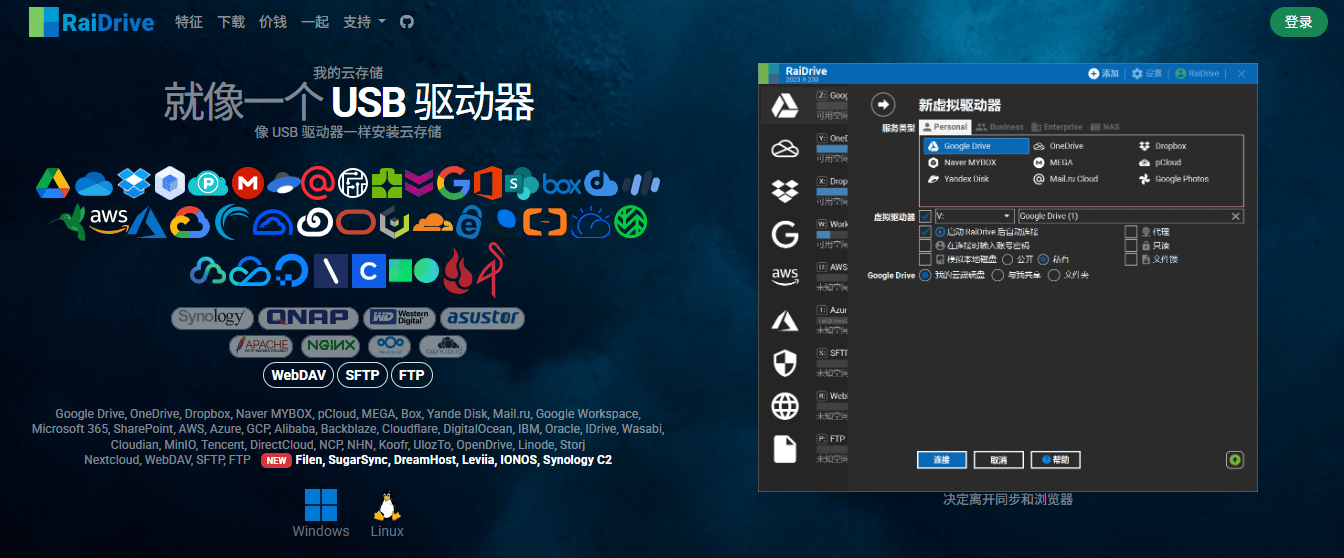Choose Yandex Disk in the service list
The height and width of the screenshot is (558, 1344).
958,179
